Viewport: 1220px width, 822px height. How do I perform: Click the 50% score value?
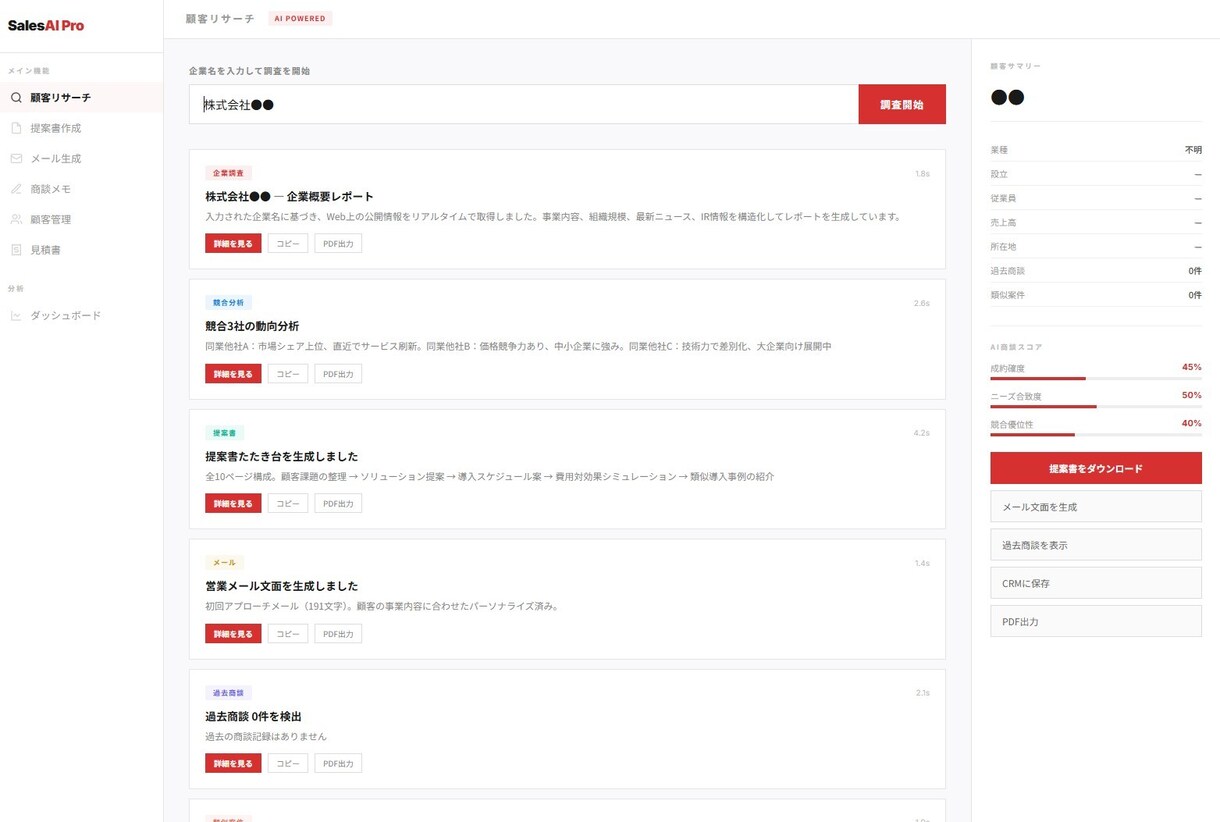(x=1191, y=395)
